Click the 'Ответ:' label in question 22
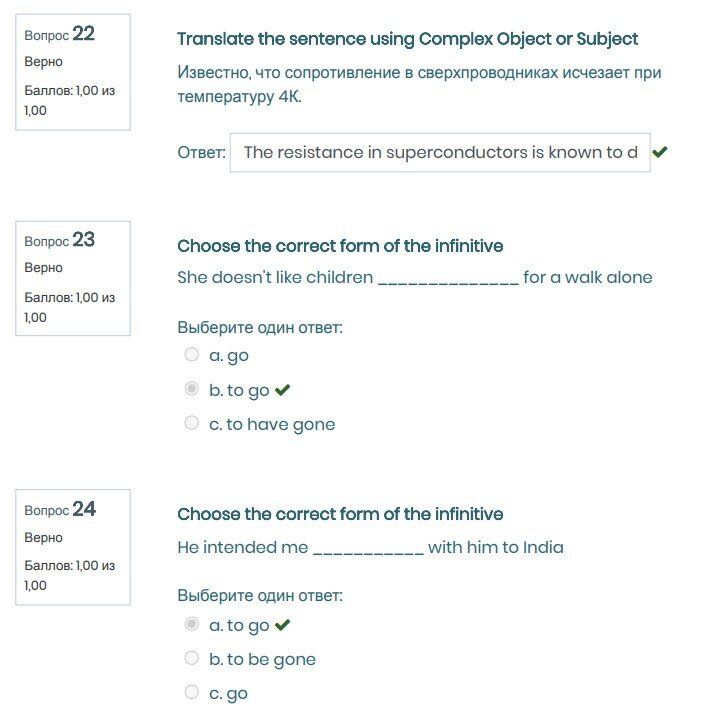 click(x=201, y=153)
